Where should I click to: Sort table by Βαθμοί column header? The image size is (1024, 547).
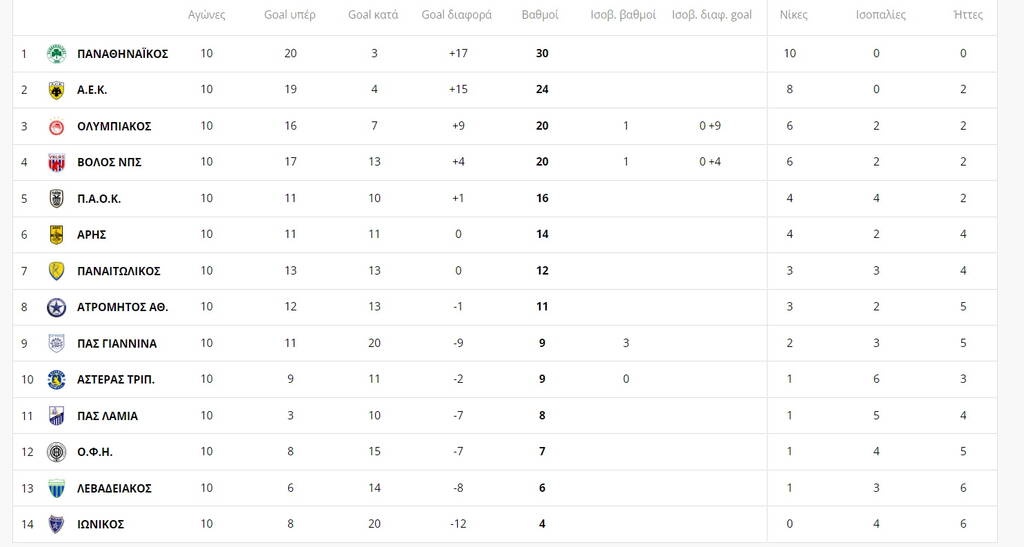[540, 16]
